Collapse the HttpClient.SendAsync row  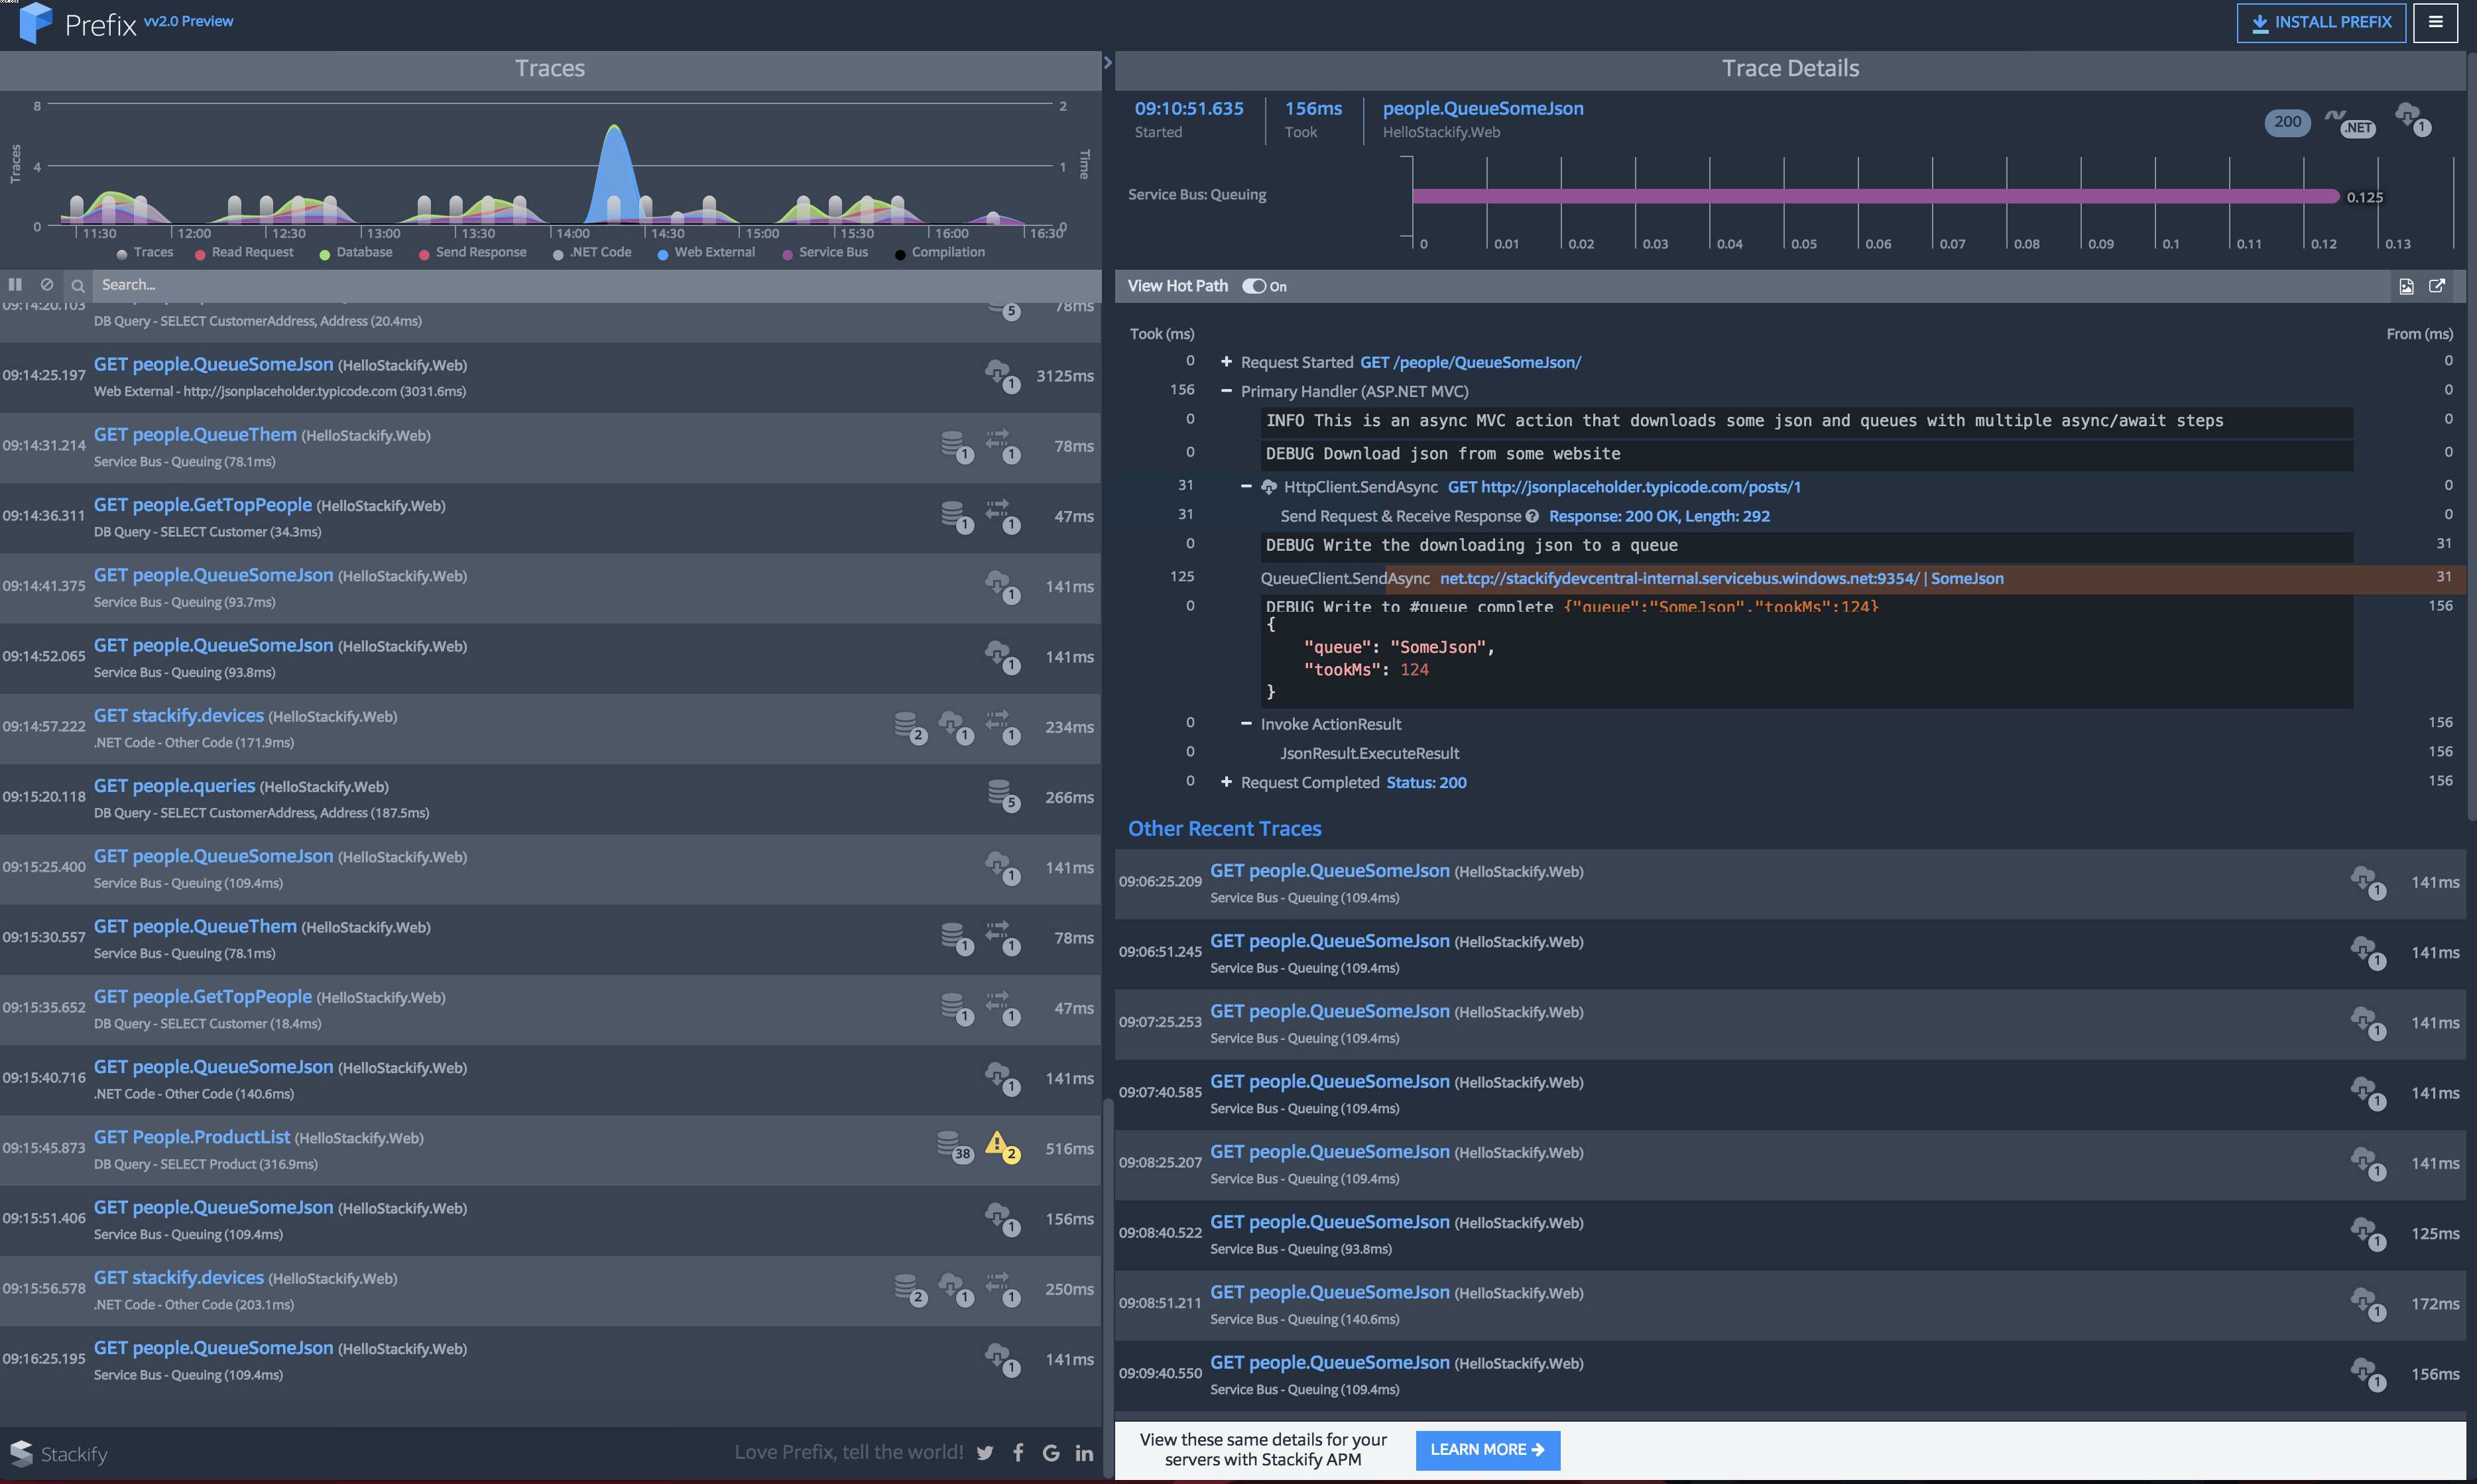1246,487
